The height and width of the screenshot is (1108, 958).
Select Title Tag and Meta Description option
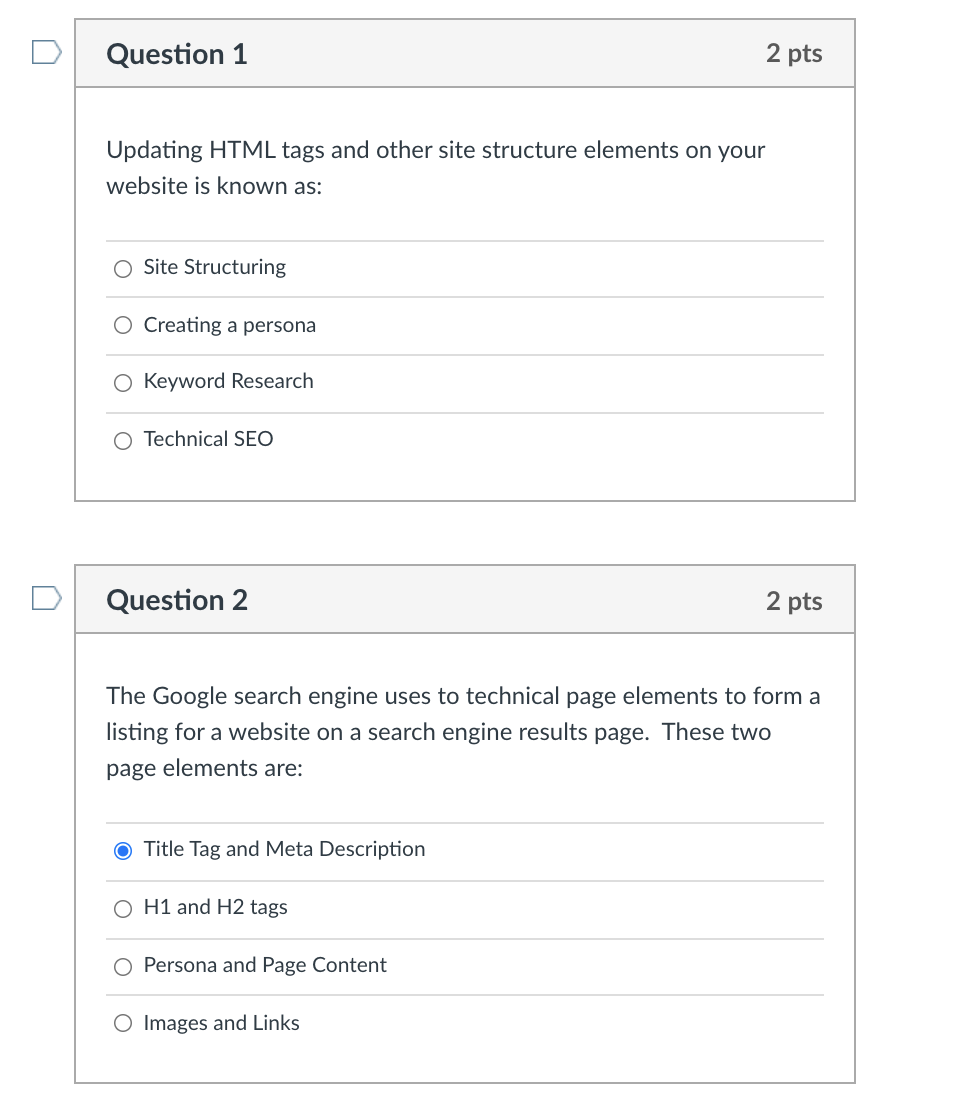click(x=122, y=850)
